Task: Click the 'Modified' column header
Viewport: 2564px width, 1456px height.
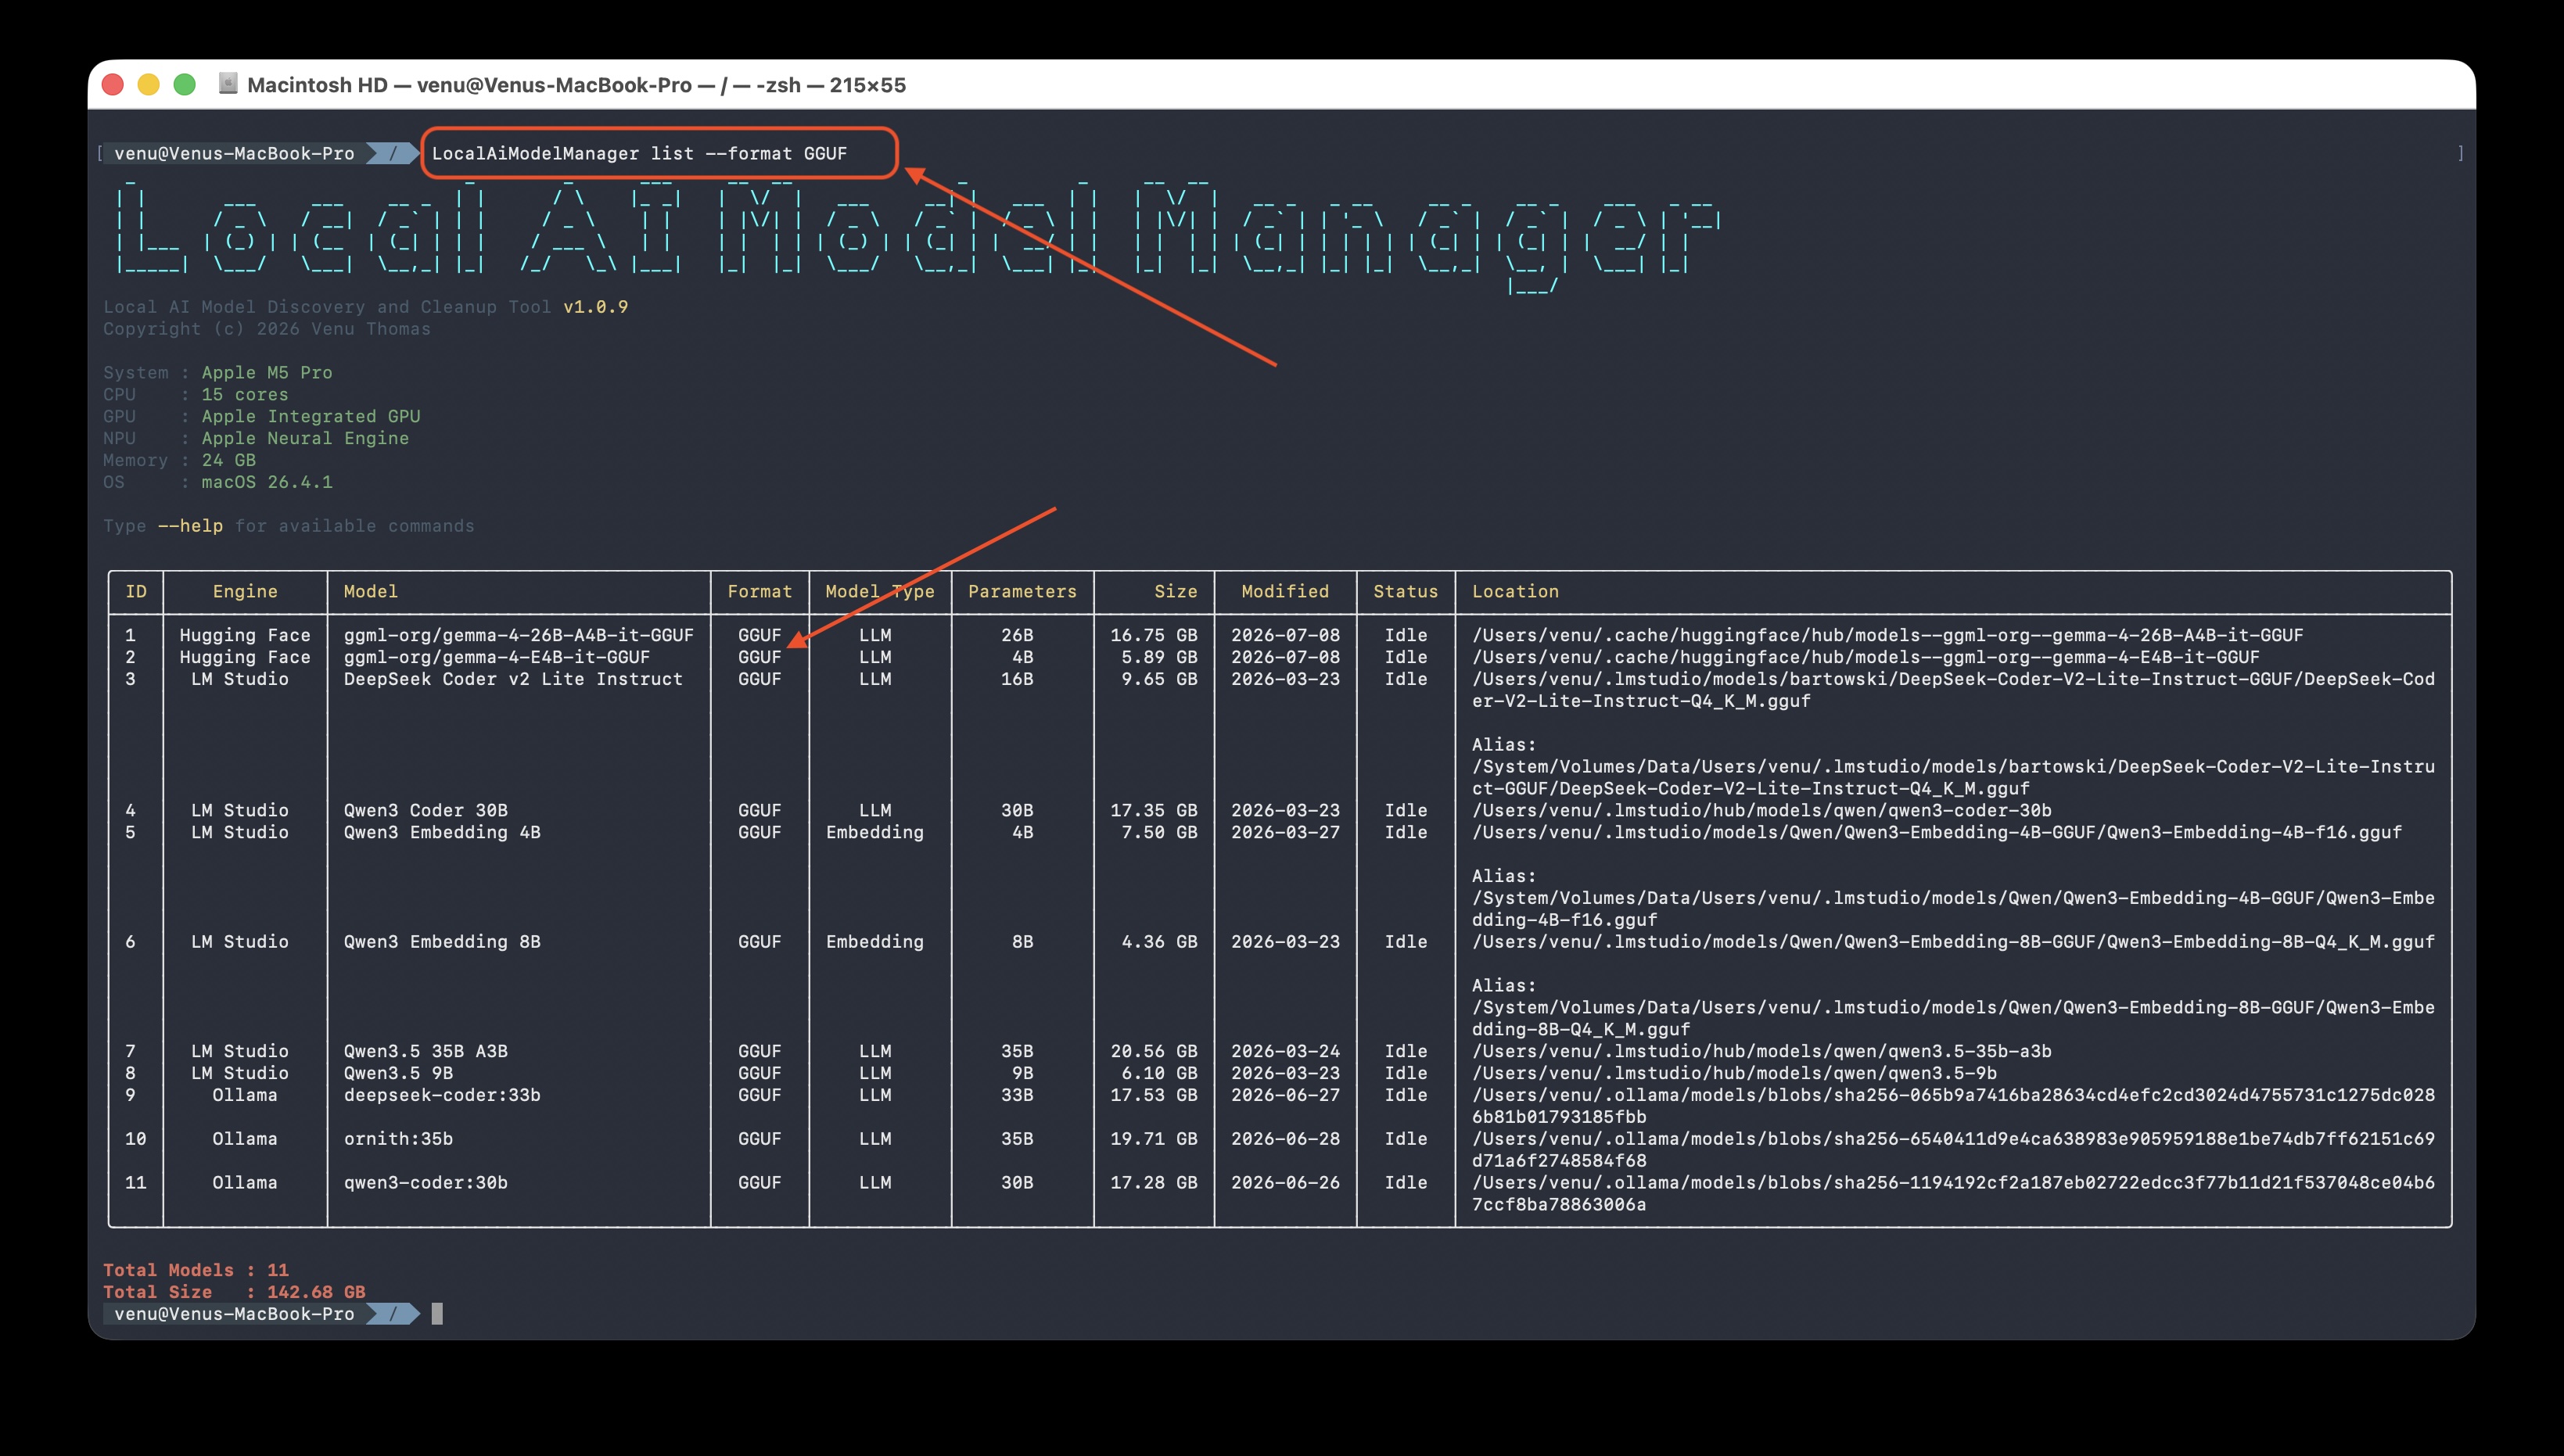Action: pos(1285,591)
